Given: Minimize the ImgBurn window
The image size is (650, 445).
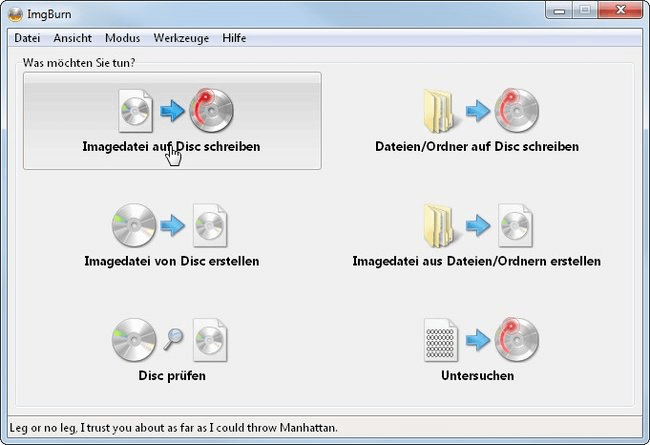Looking at the screenshot, I should (x=559, y=10).
